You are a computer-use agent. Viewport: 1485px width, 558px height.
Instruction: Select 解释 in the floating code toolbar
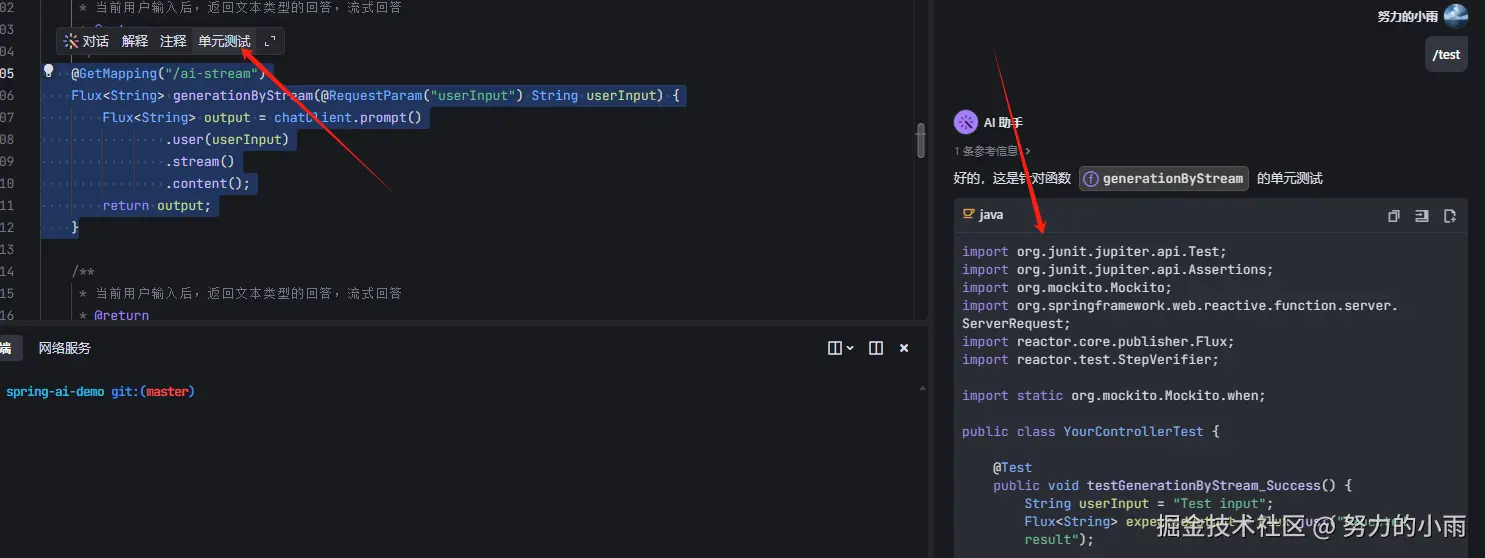tap(135, 41)
